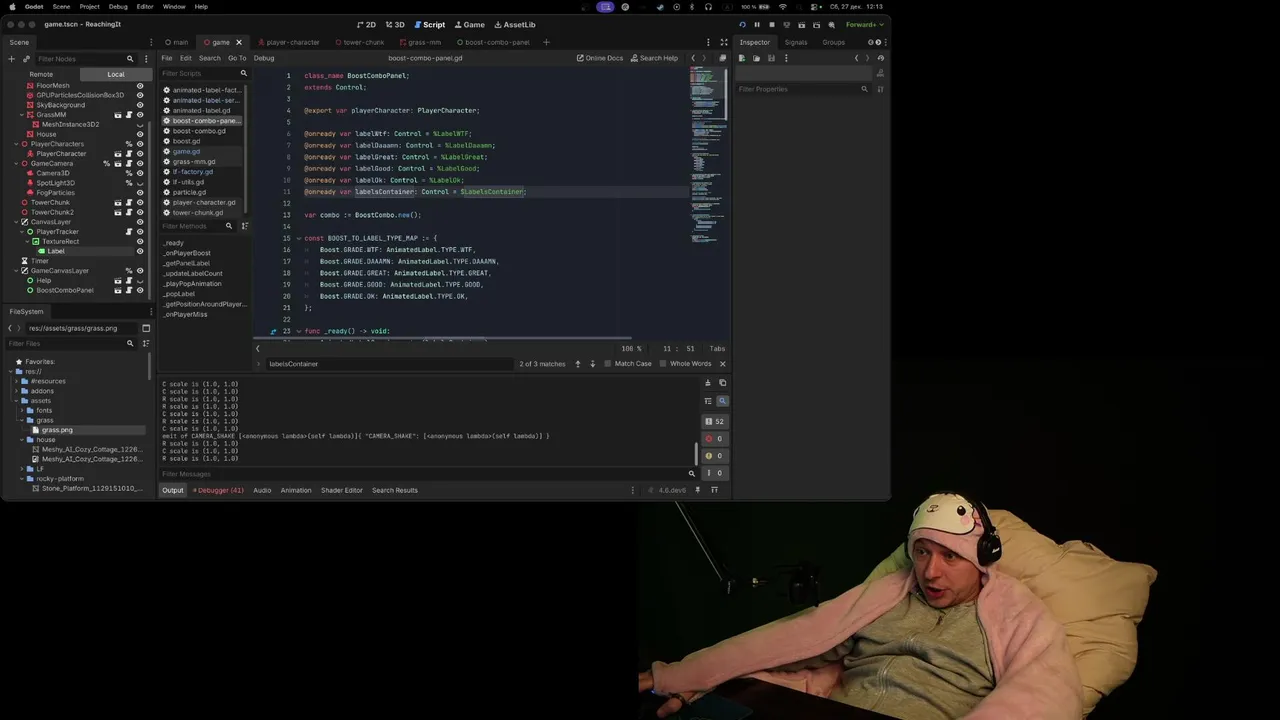Switch to 3D workspace

click(395, 24)
